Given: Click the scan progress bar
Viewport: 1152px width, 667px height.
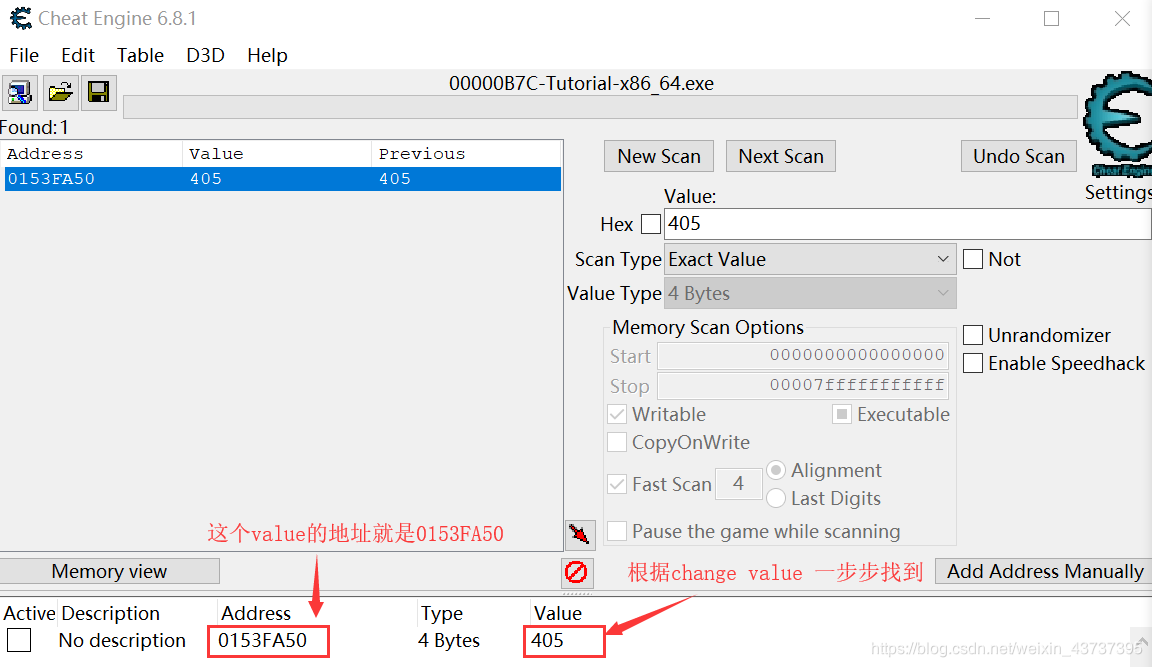Looking at the screenshot, I should tap(600, 107).
